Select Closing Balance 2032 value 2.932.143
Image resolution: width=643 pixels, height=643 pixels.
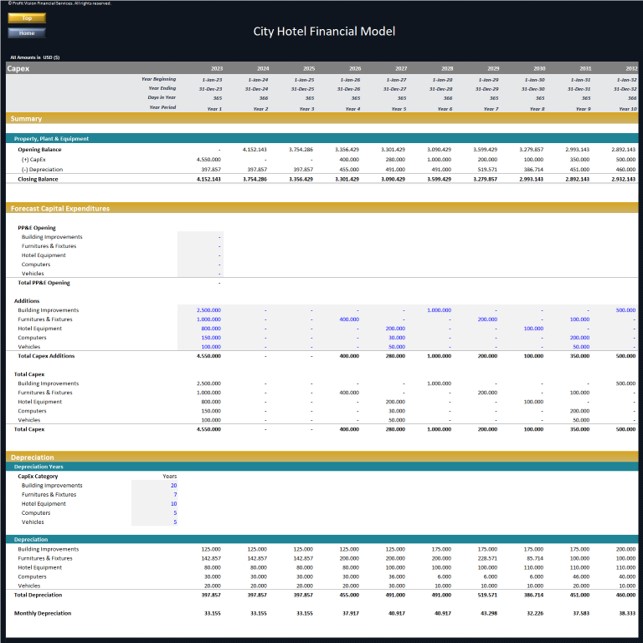pos(623,179)
